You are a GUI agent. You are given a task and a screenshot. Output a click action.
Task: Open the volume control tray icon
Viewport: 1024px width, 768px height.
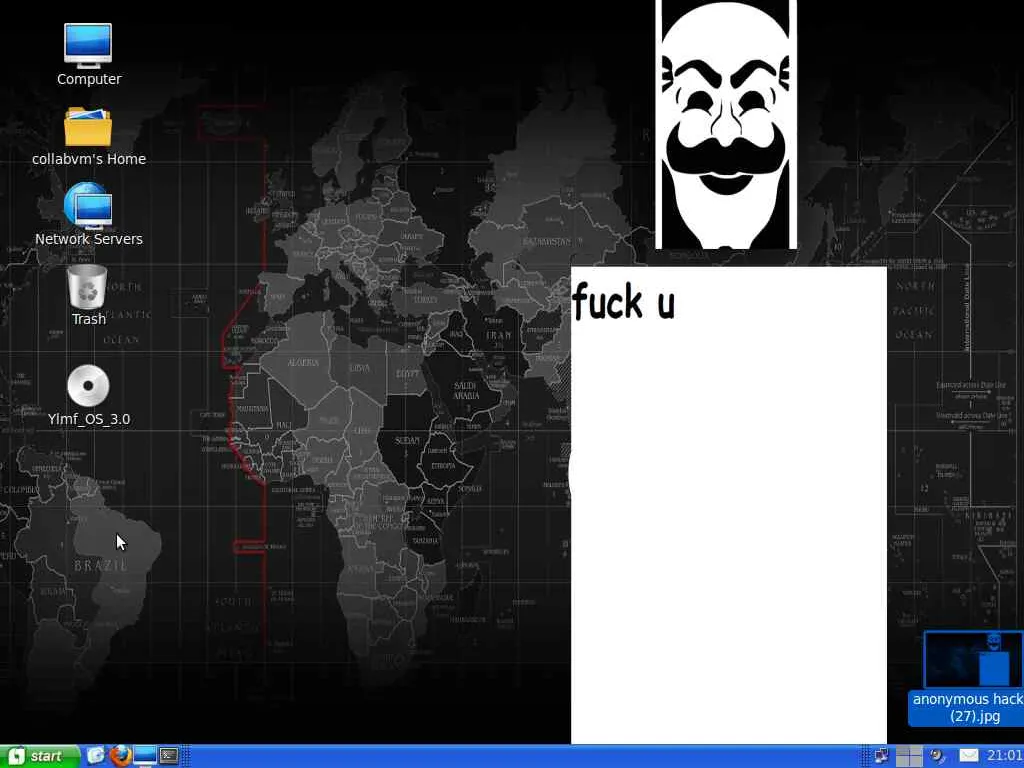[938, 756]
